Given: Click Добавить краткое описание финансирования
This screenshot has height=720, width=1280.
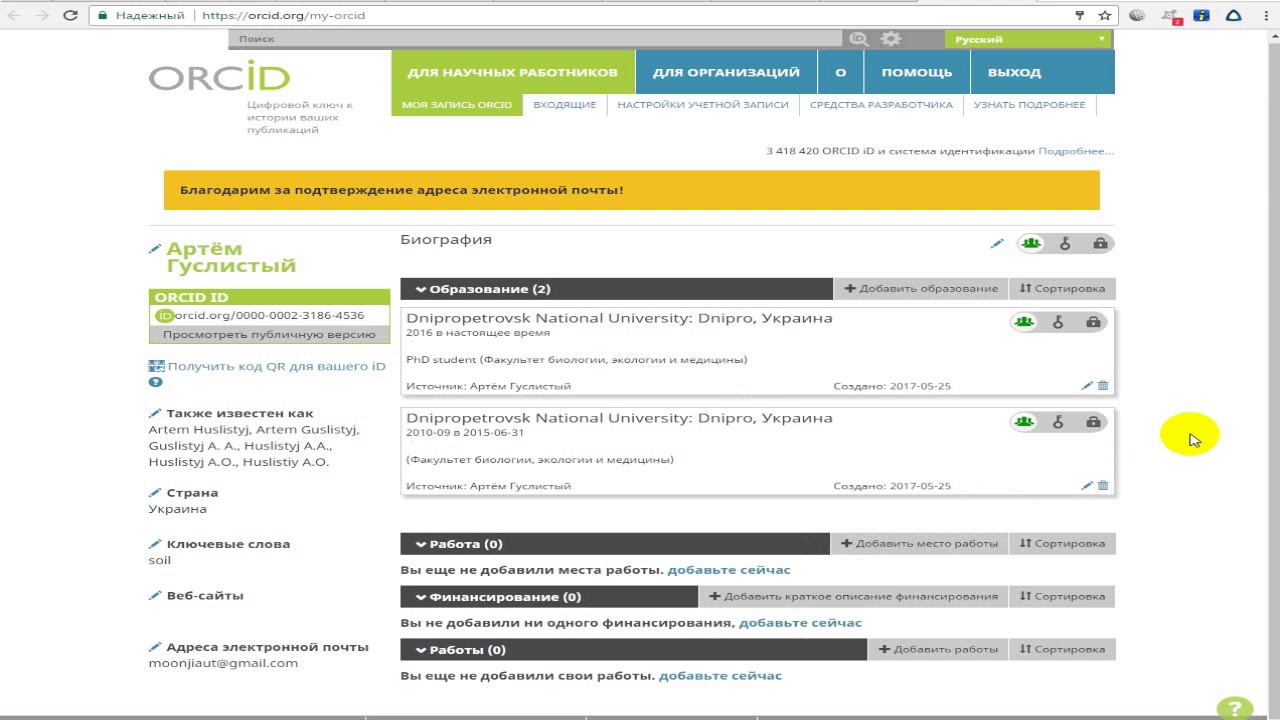Looking at the screenshot, I should 853,597.
